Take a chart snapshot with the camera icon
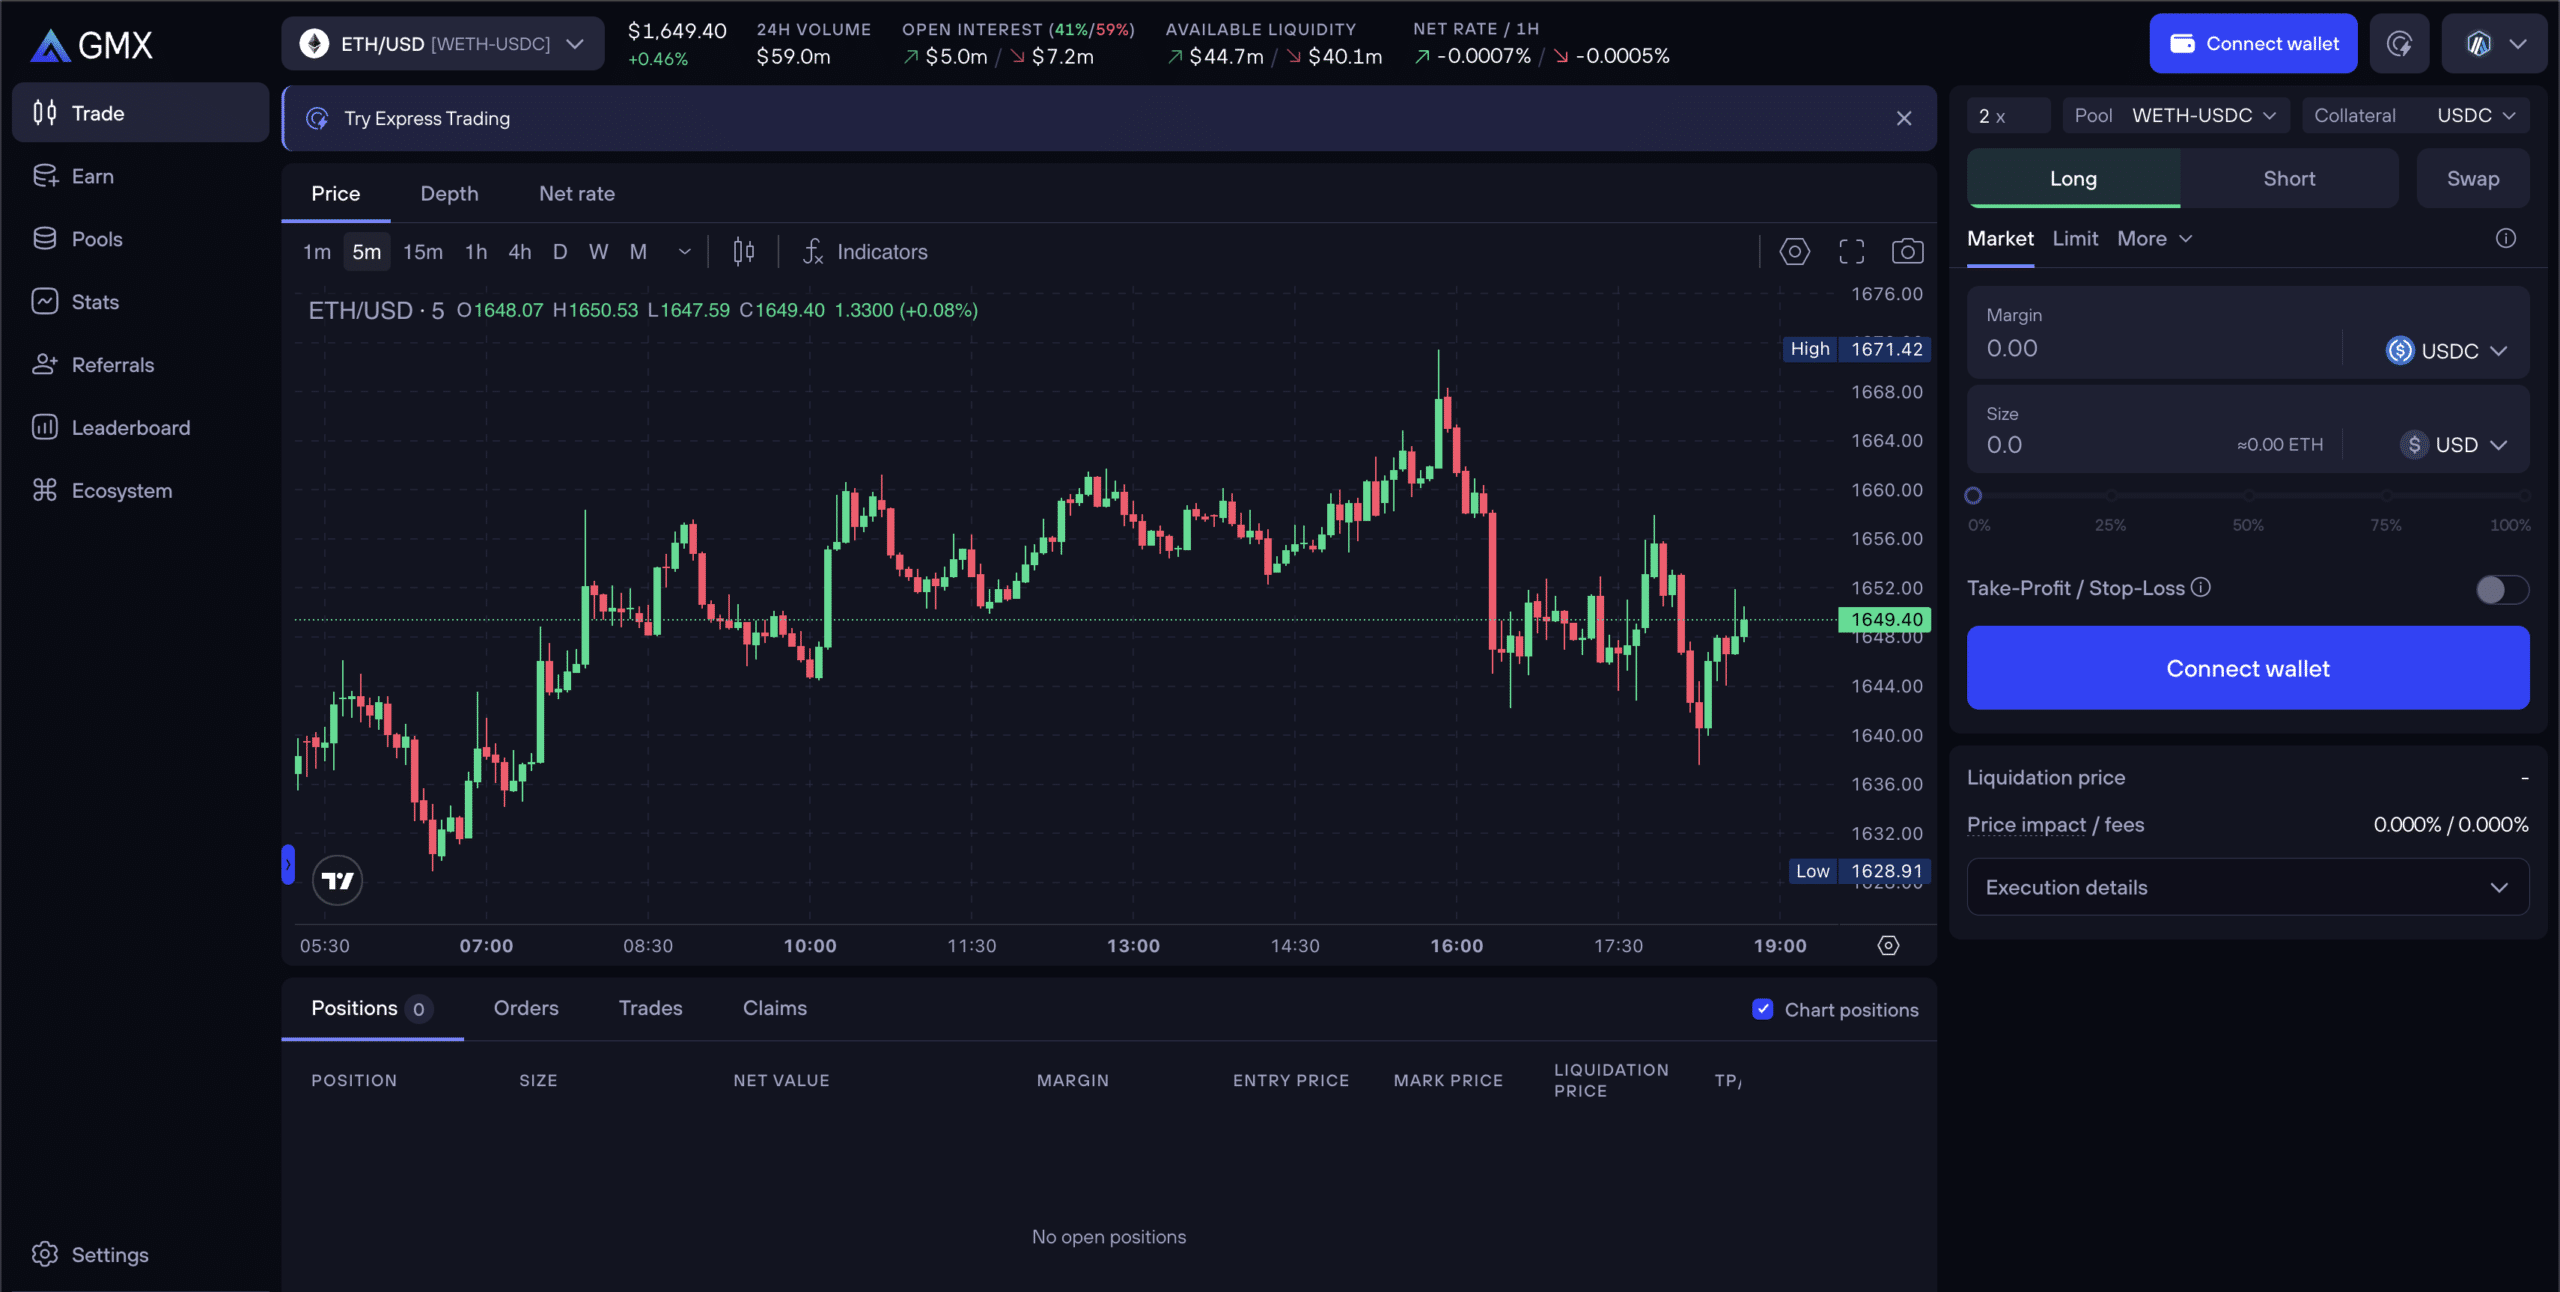 click(x=1907, y=252)
